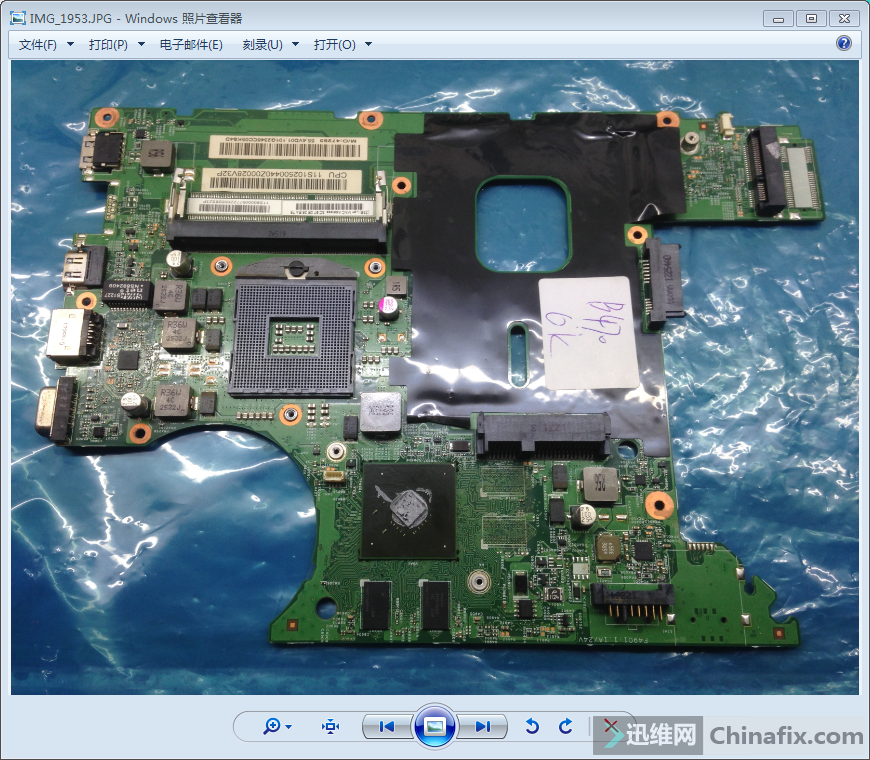Rotate the image clockwise
The width and height of the screenshot is (870, 760).
[566, 727]
